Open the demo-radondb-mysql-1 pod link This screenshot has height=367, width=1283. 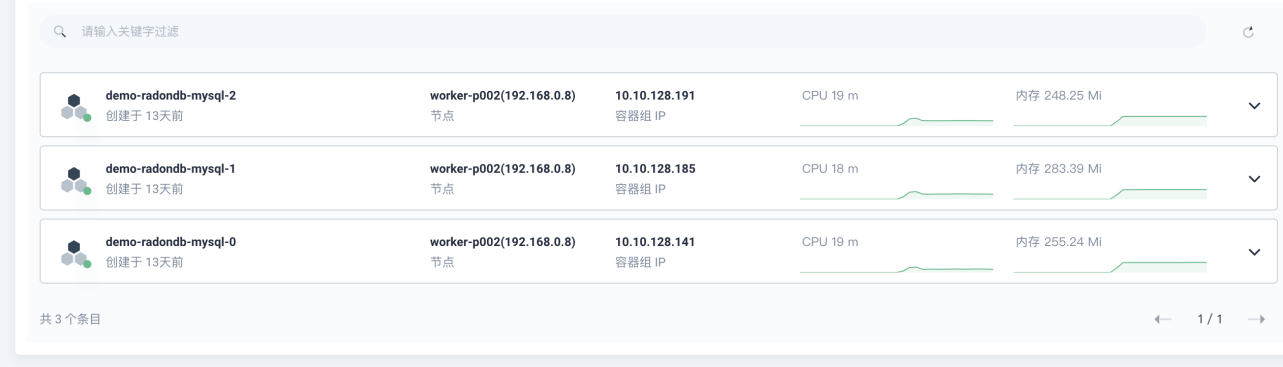[x=171, y=169]
